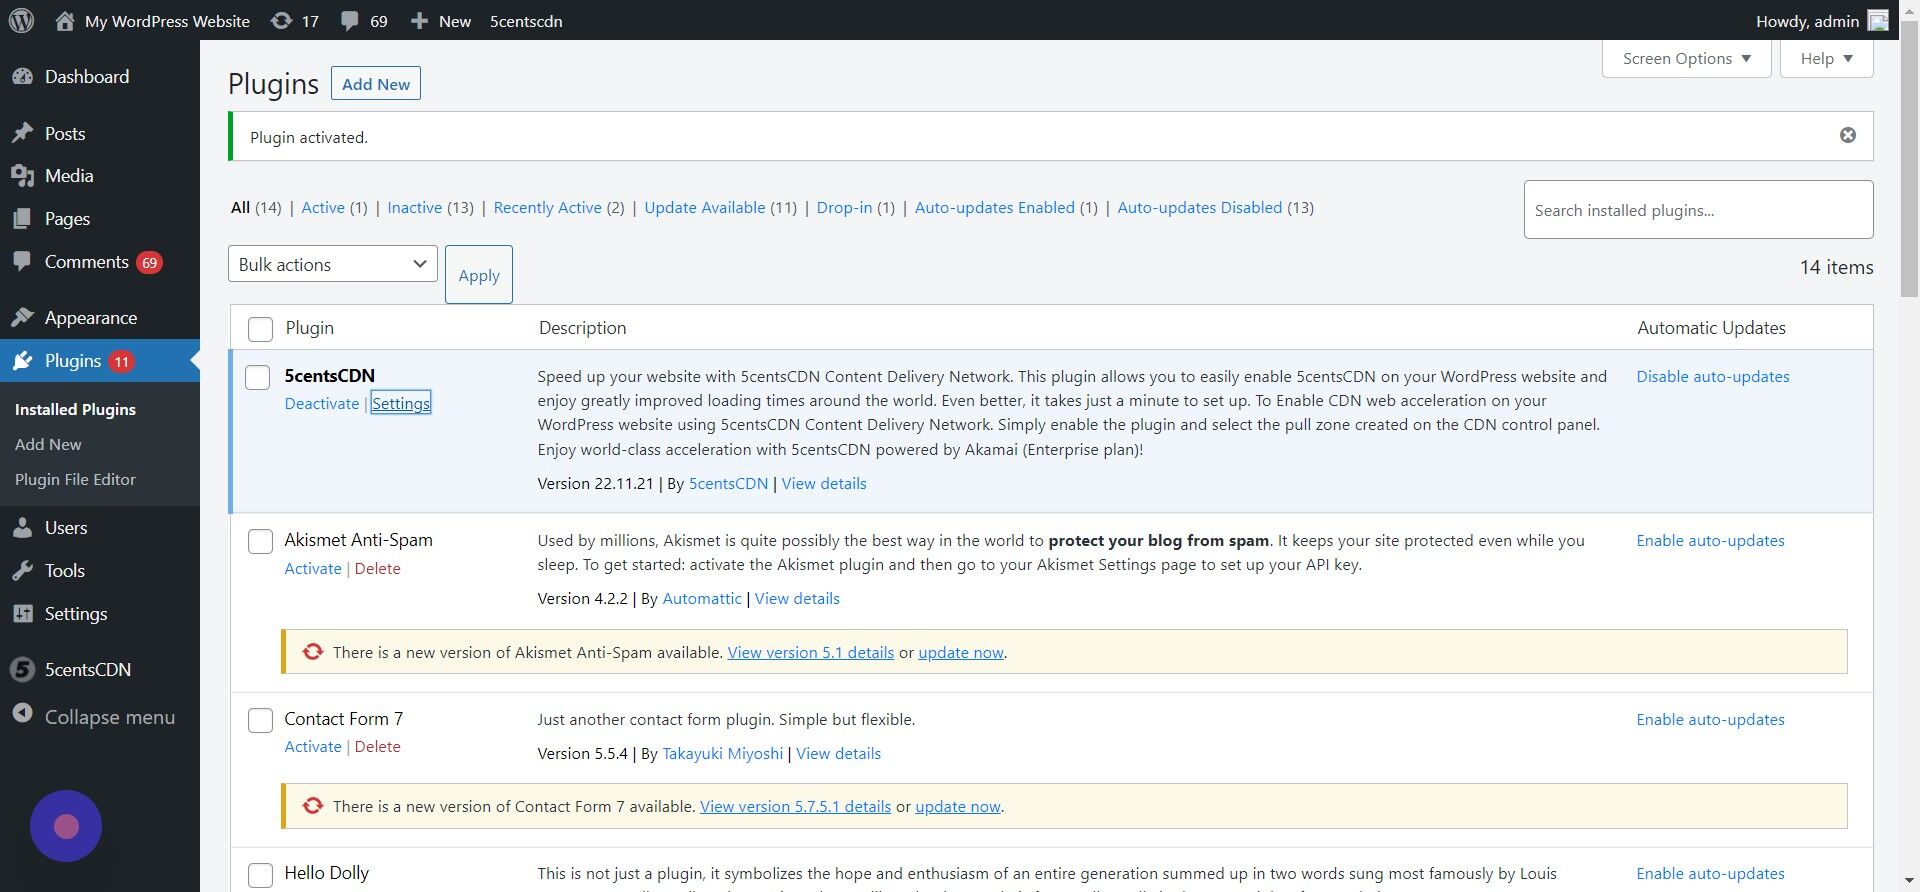
Task: Filter by Auto-updates Enabled
Action: (x=995, y=208)
